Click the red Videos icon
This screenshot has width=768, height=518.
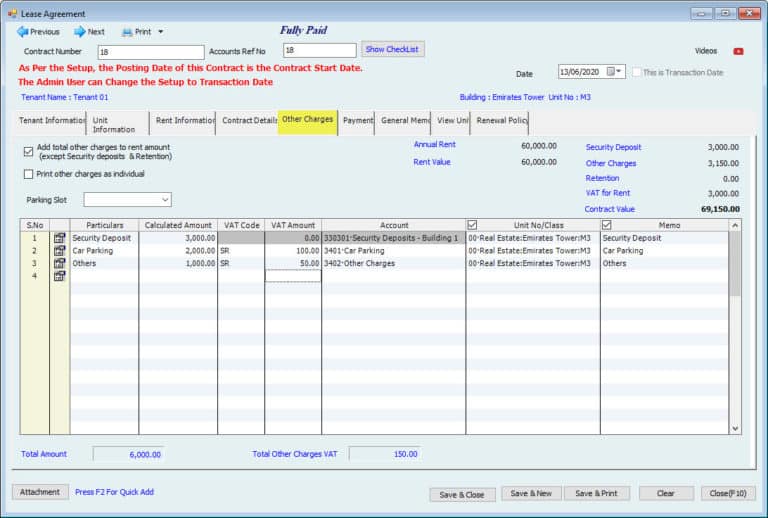tap(738, 51)
